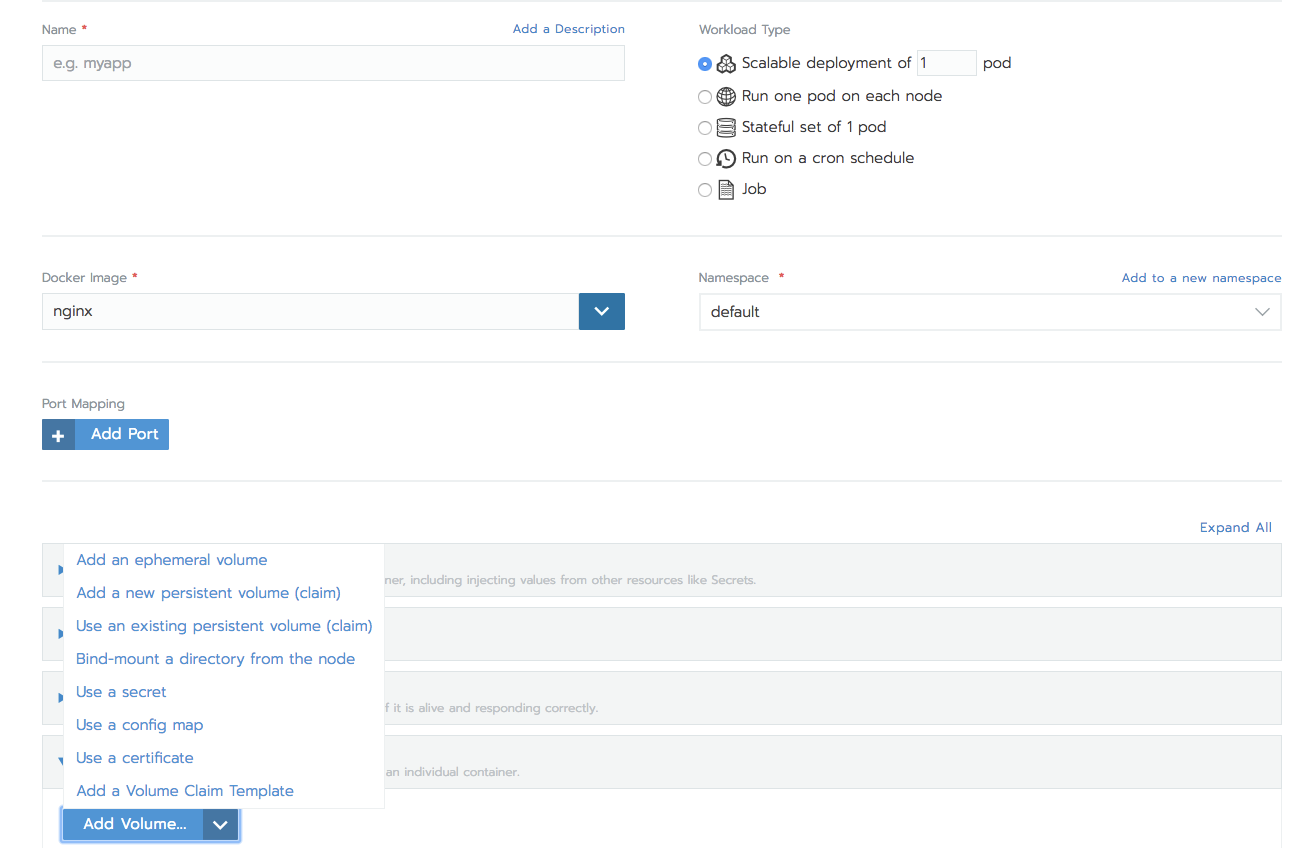1312x848 pixels.
Task: Click the chevron icon on Docker Image field
Action: (601, 311)
